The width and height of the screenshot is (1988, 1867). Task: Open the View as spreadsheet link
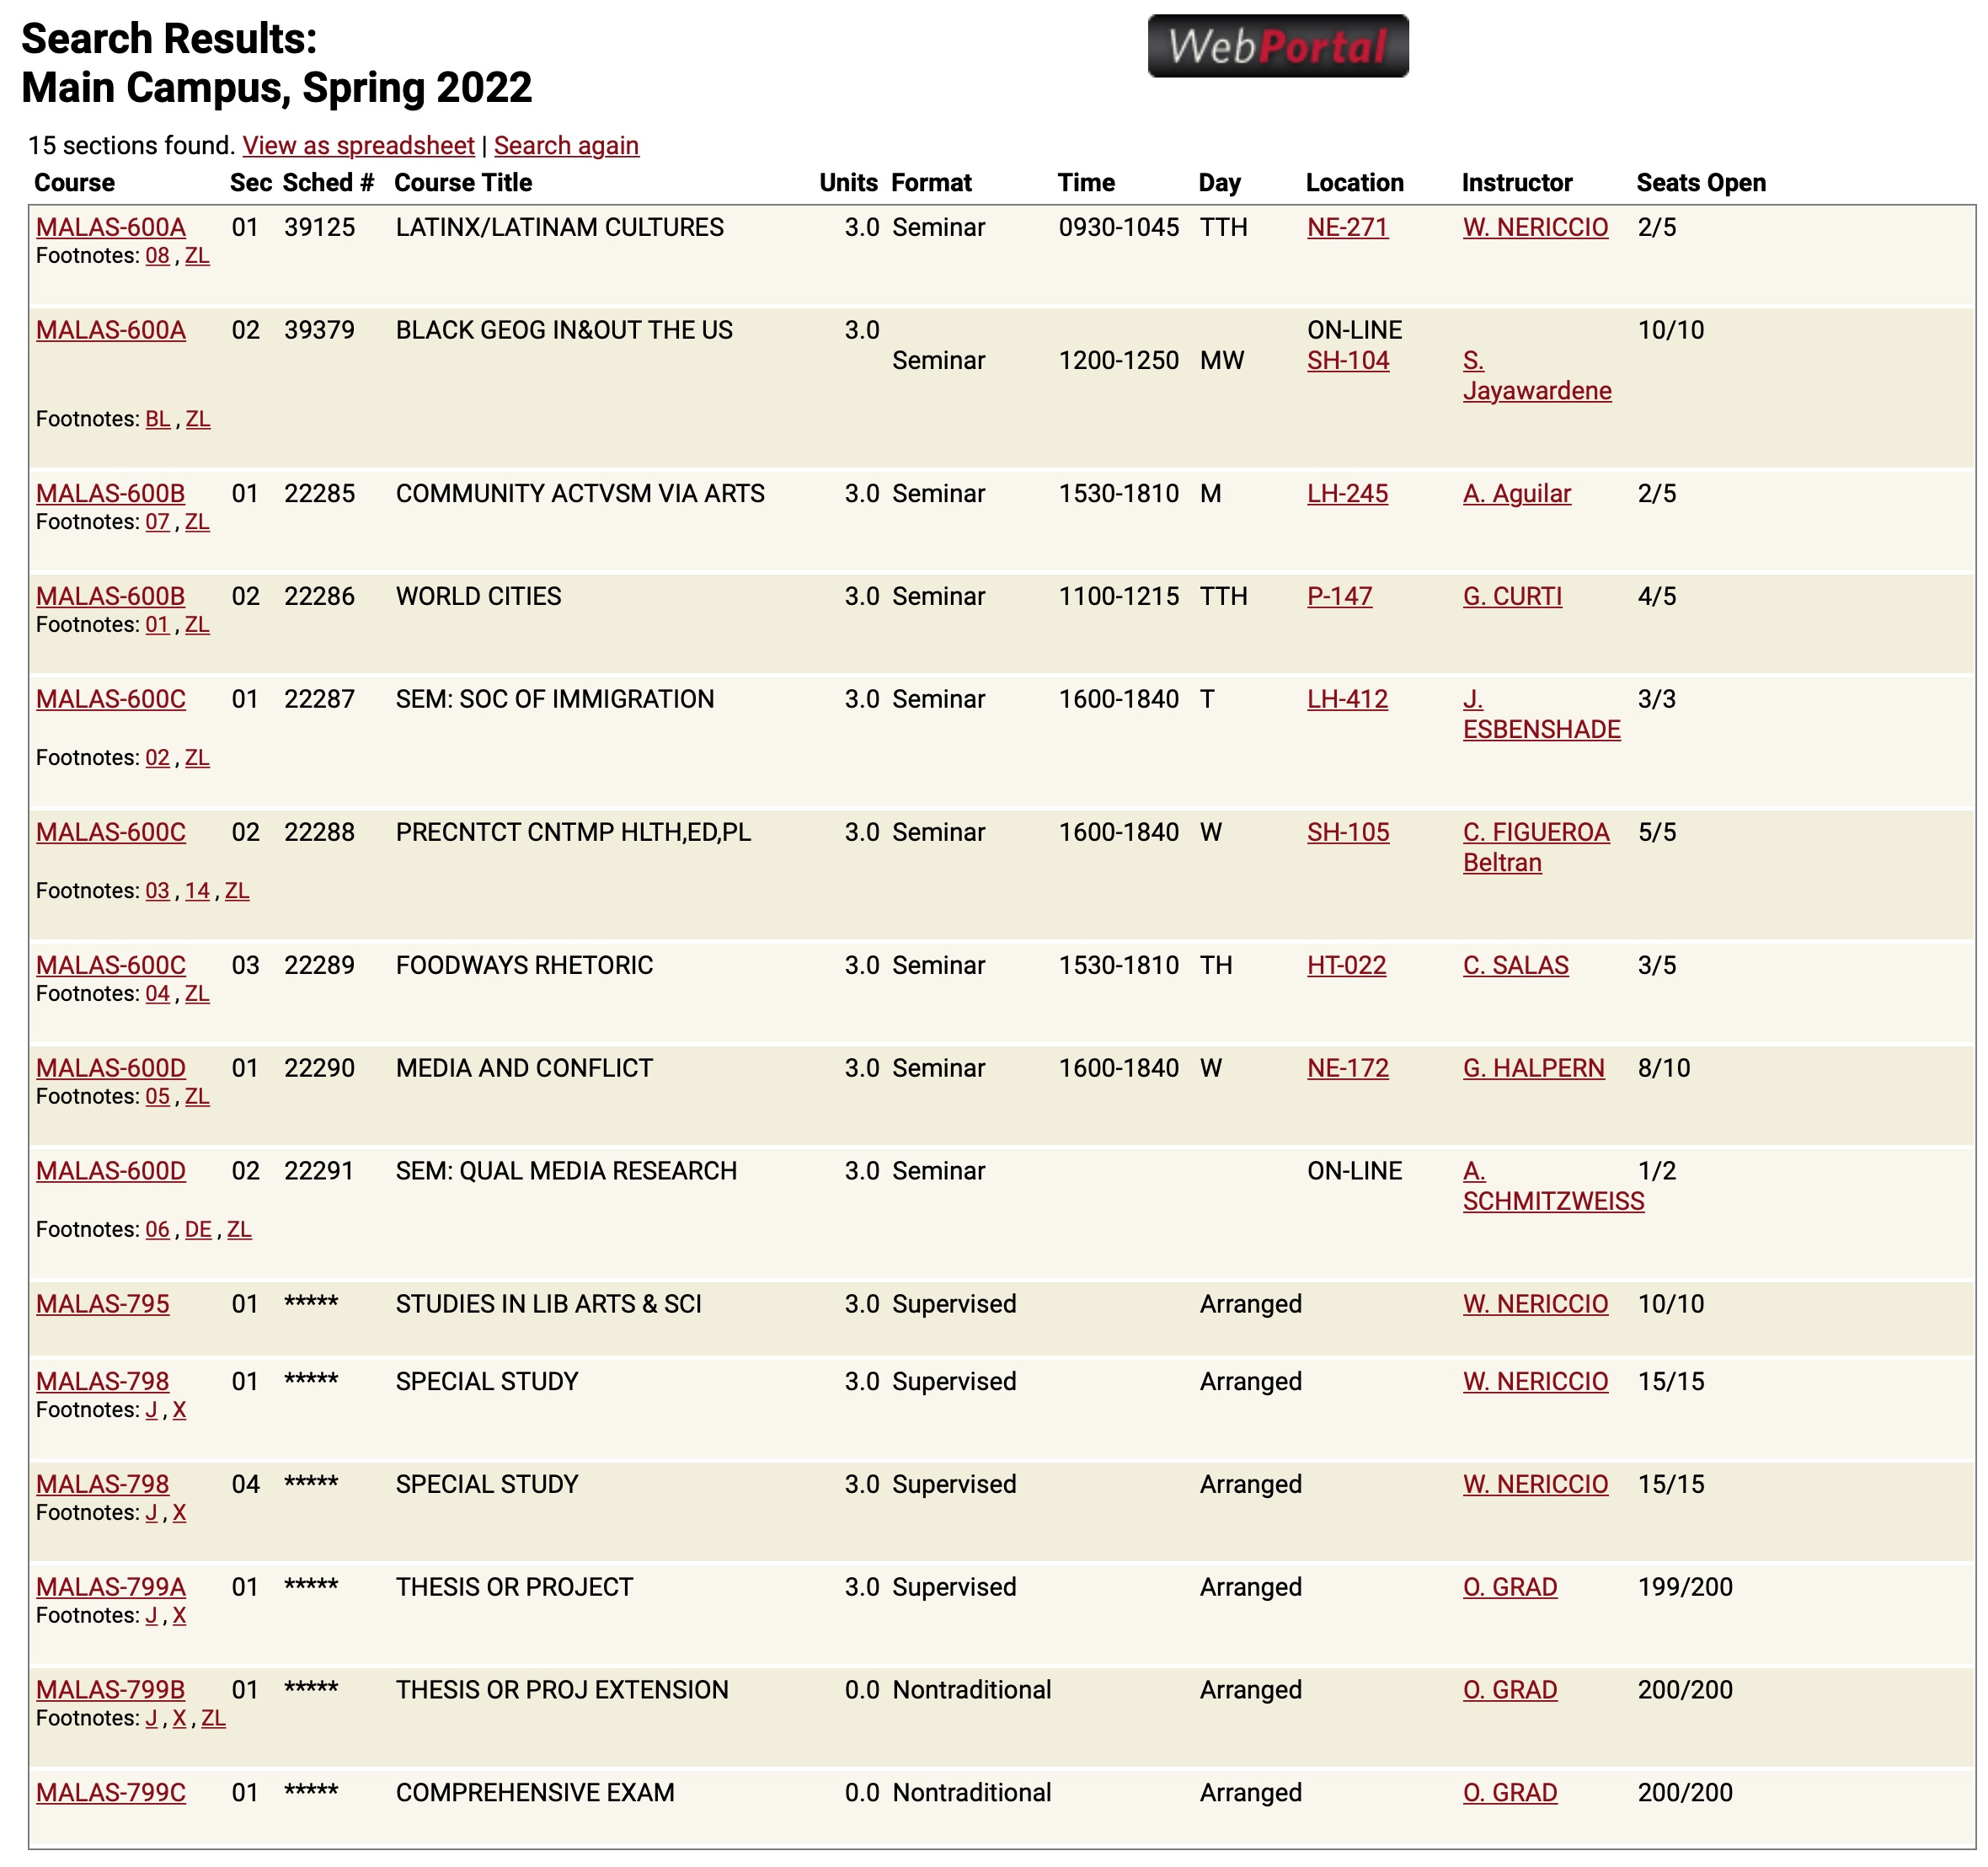[357, 145]
